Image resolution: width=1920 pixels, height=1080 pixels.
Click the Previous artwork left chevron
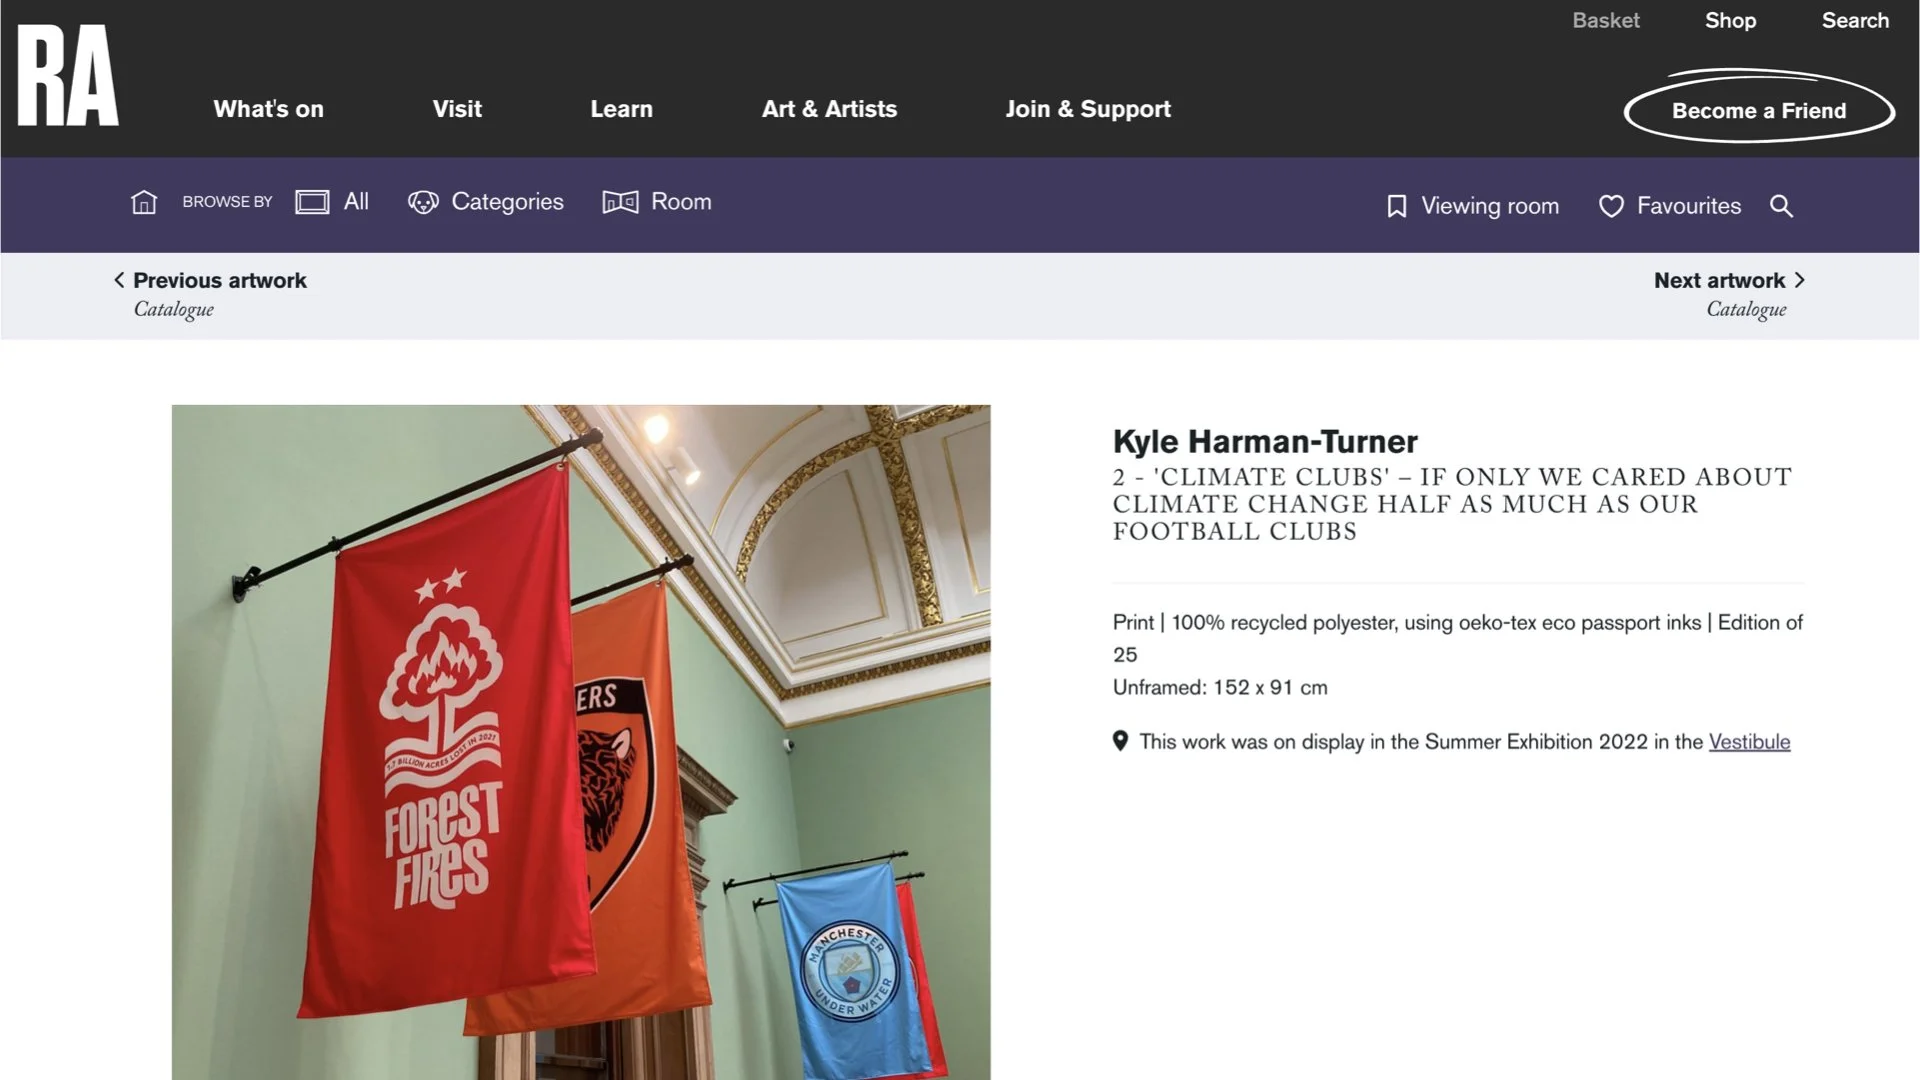point(119,280)
